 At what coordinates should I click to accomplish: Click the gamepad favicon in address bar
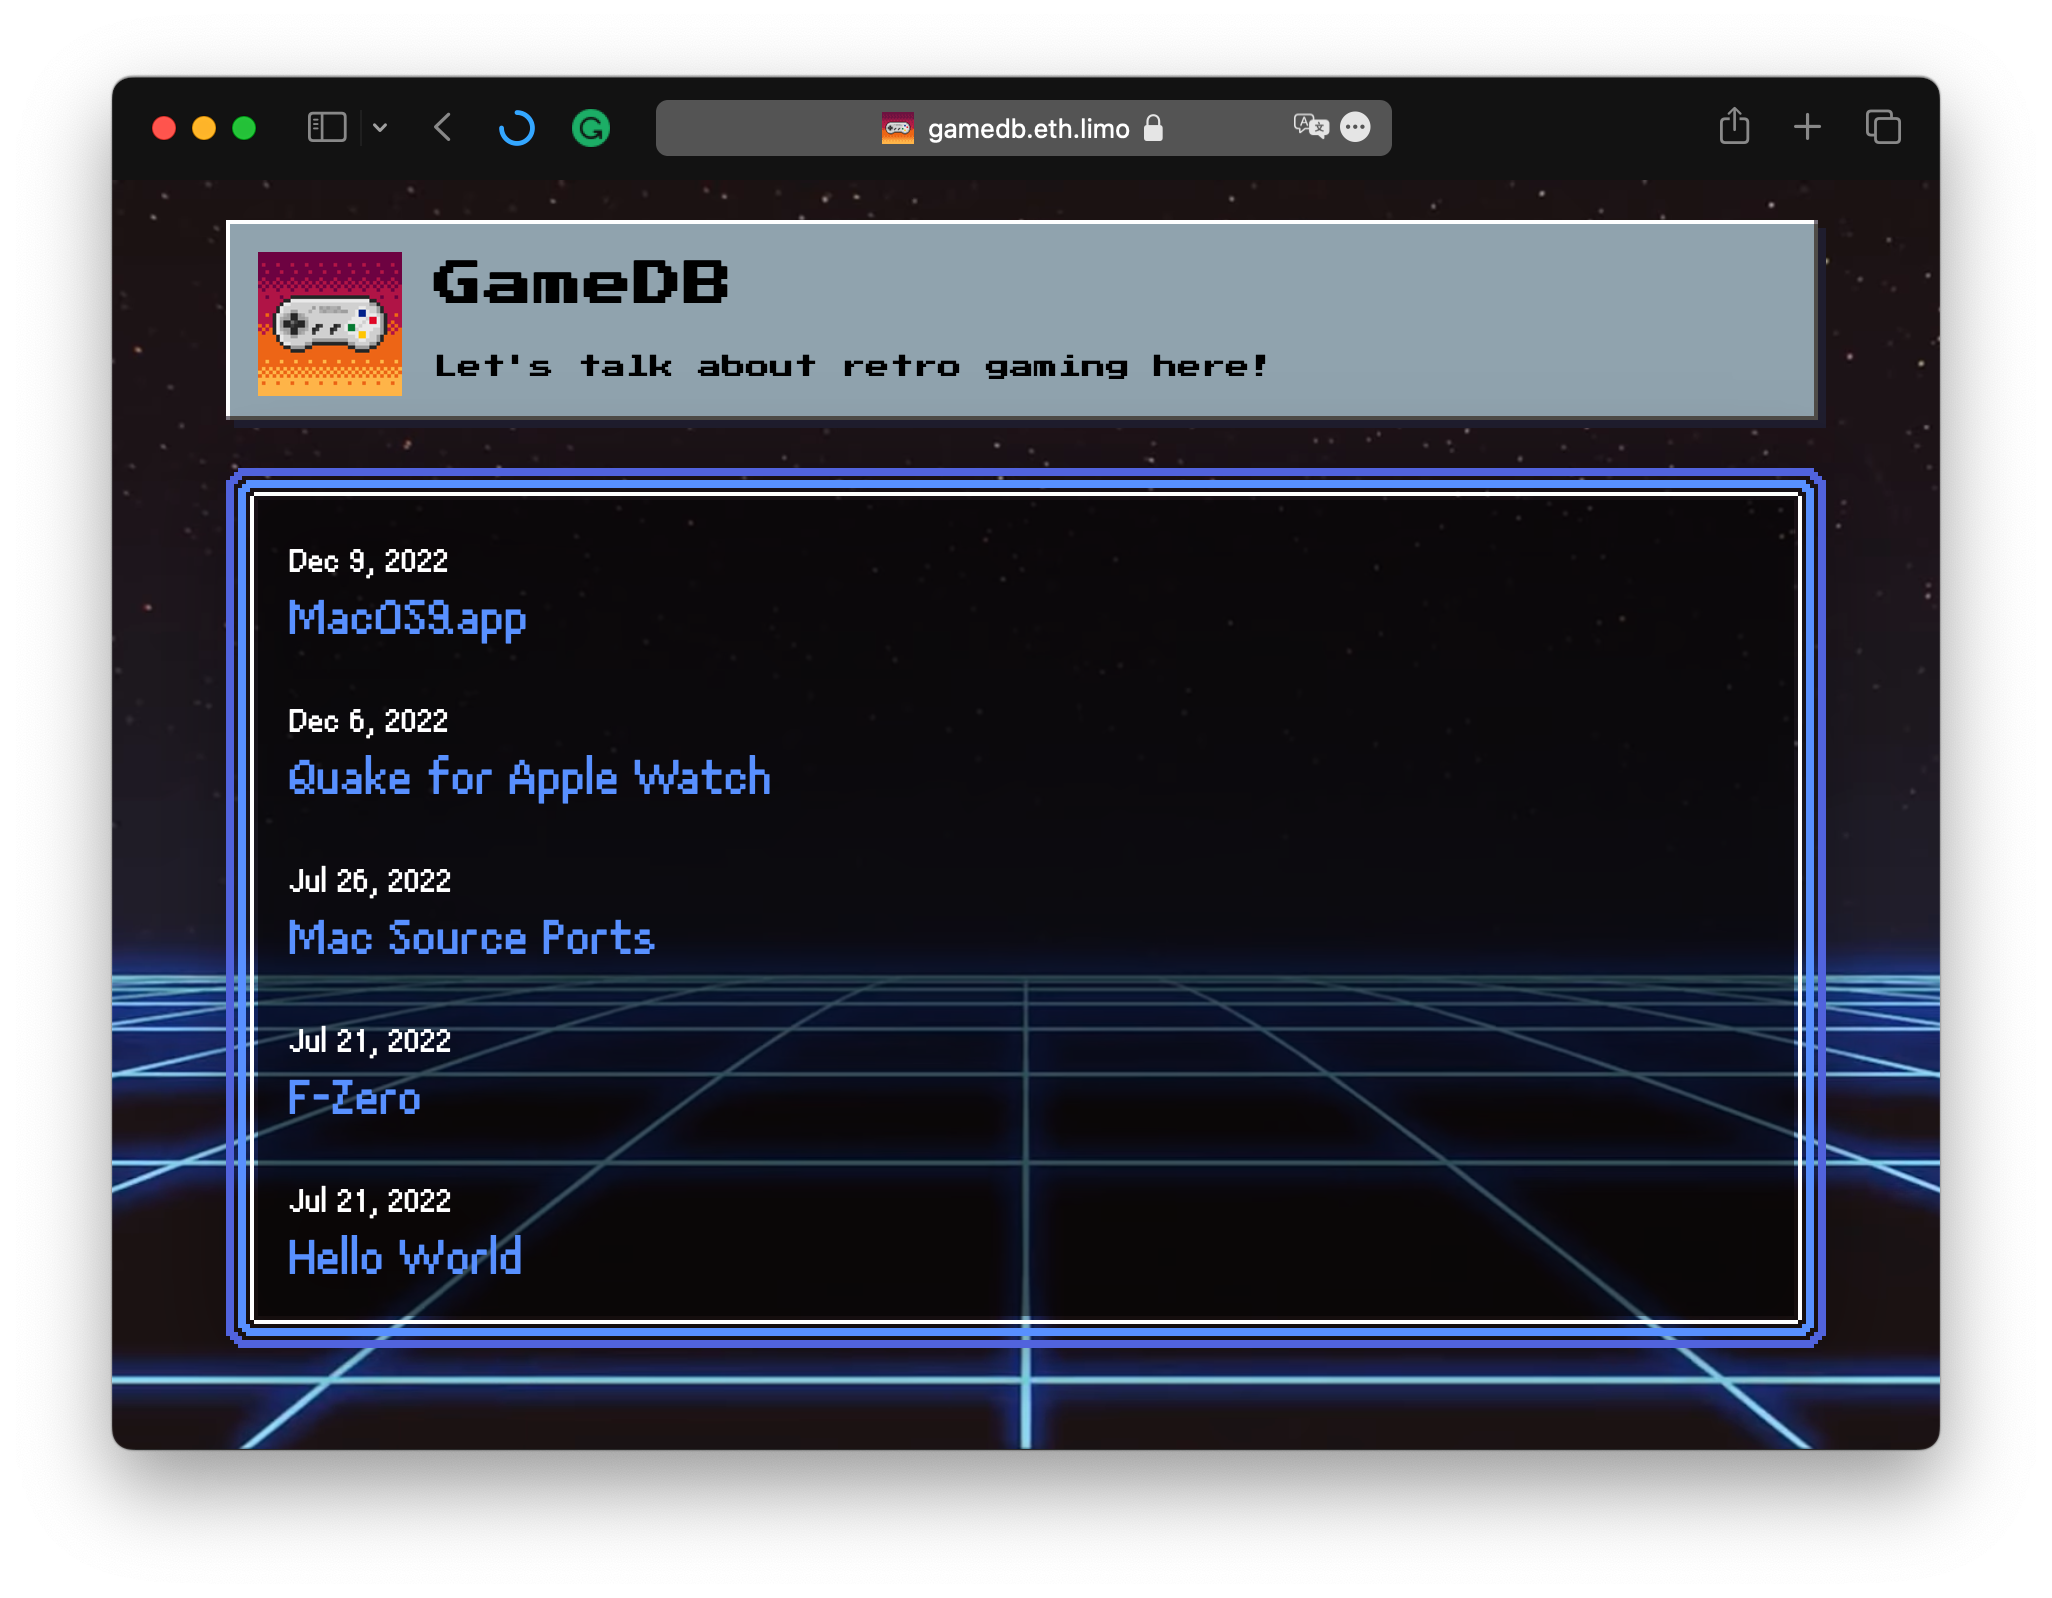click(x=897, y=128)
